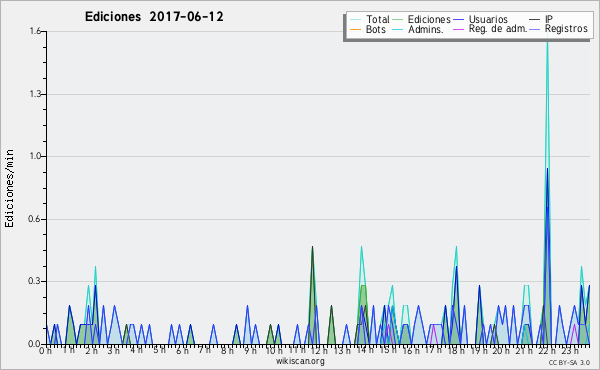Screen dimensions: 600x370
Task: Click the 'CC BY-SA 3.0' license text
Action: [x=569, y=362]
